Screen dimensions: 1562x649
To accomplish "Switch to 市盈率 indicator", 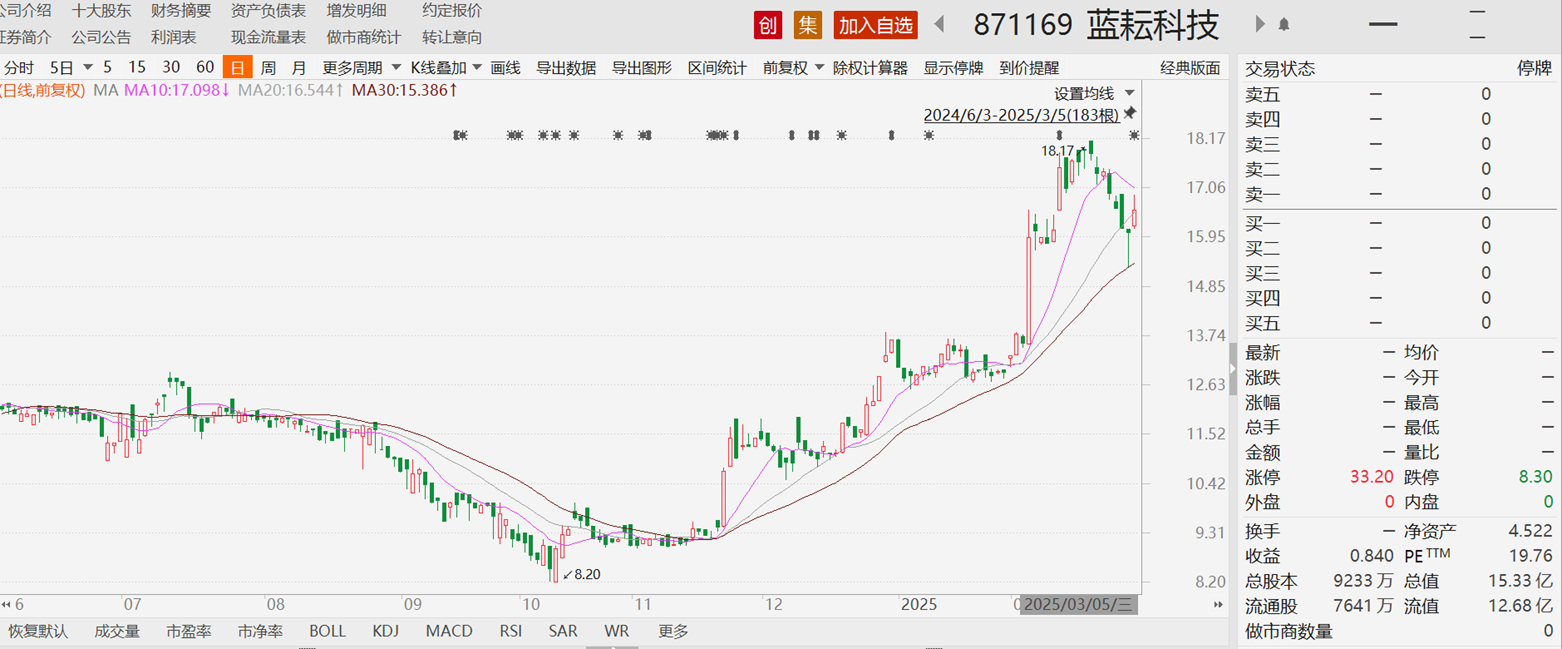I will click(x=189, y=631).
